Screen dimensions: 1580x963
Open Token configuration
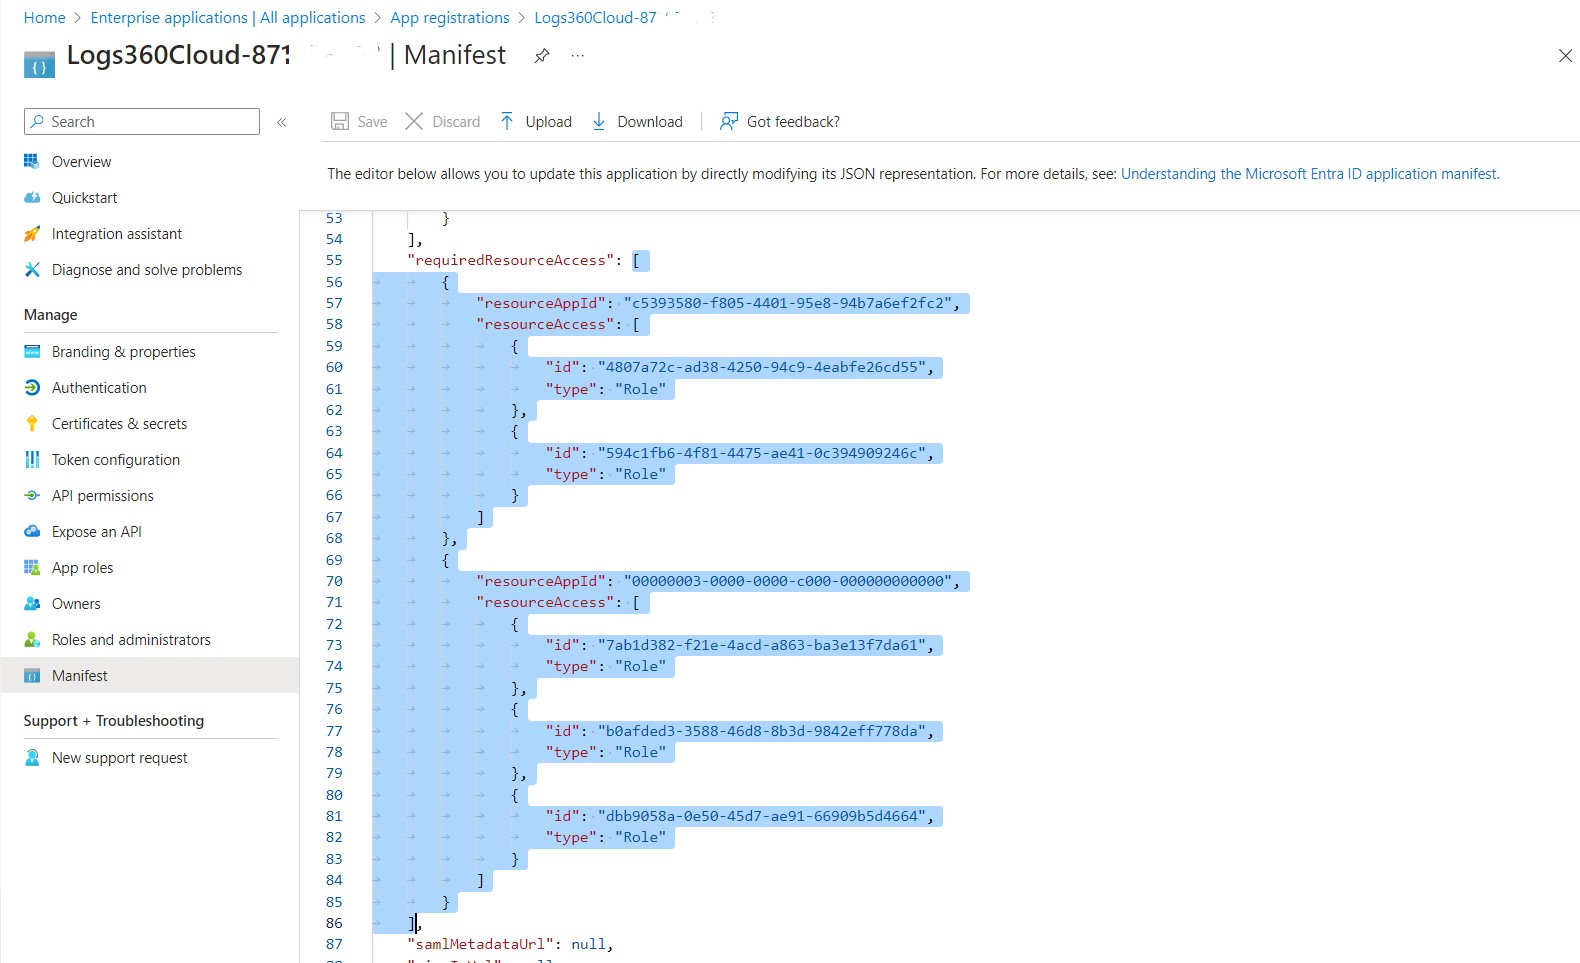[x=114, y=459]
